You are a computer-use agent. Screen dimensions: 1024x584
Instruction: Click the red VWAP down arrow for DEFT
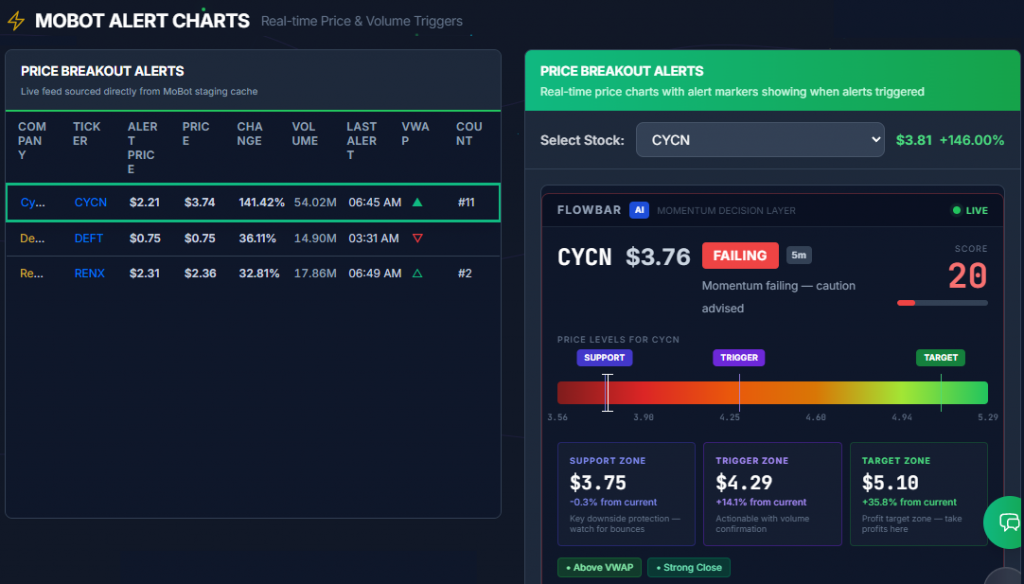pos(417,238)
